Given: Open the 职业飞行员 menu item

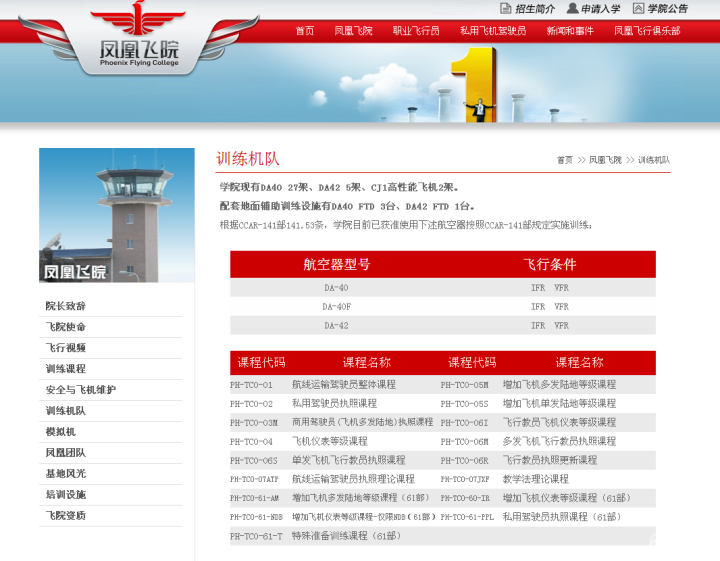Looking at the screenshot, I should tap(416, 31).
